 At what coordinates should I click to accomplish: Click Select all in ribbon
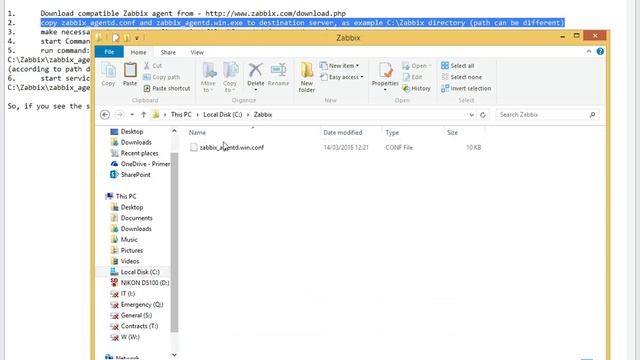[458, 66]
